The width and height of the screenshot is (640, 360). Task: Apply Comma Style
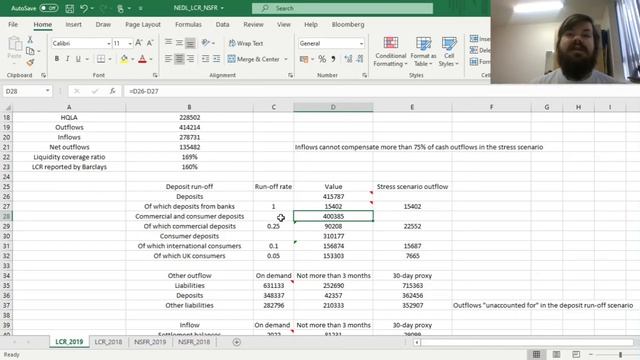(333, 59)
